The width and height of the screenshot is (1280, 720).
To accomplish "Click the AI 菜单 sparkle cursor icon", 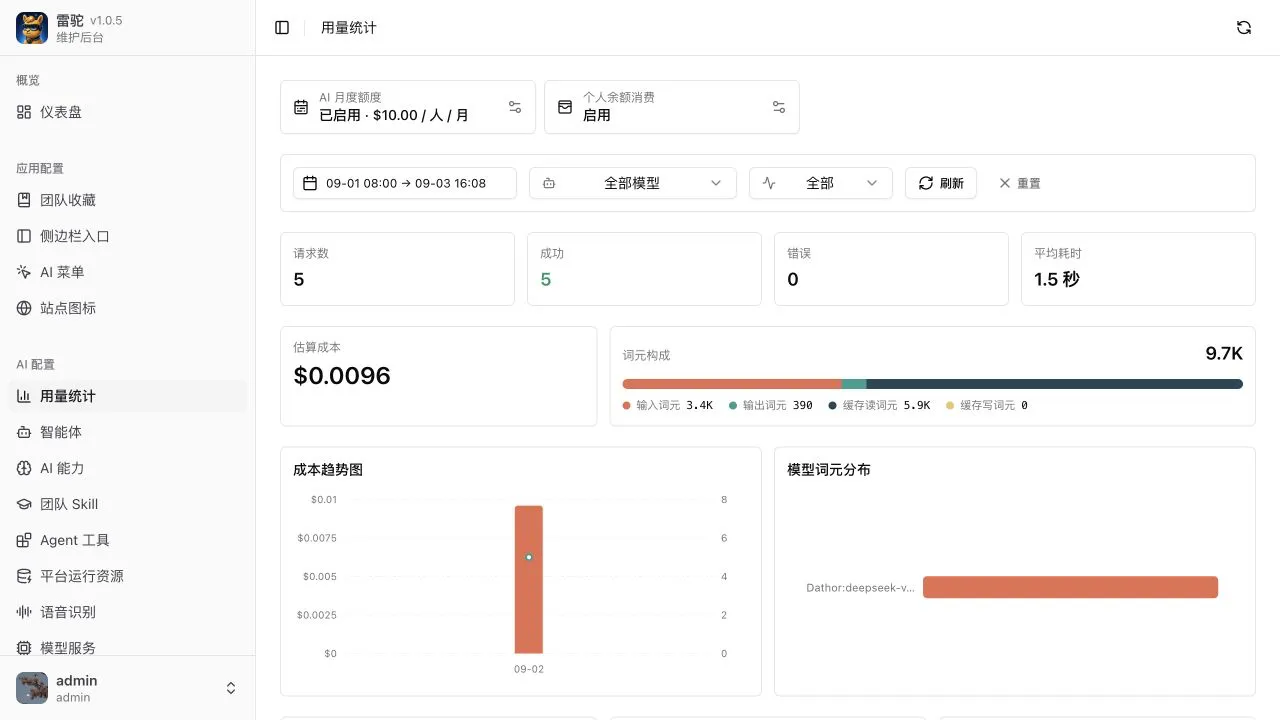I will (24, 272).
